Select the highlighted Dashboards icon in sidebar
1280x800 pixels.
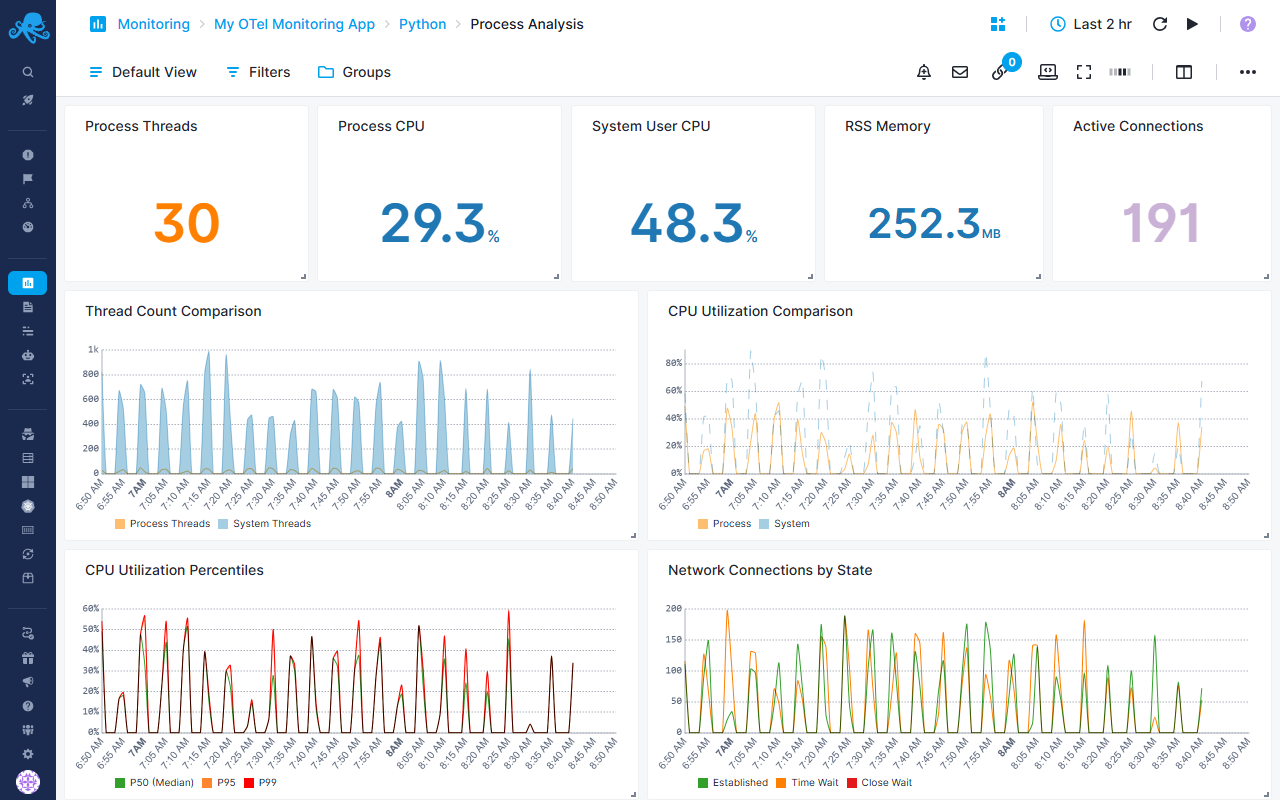[x=27, y=282]
